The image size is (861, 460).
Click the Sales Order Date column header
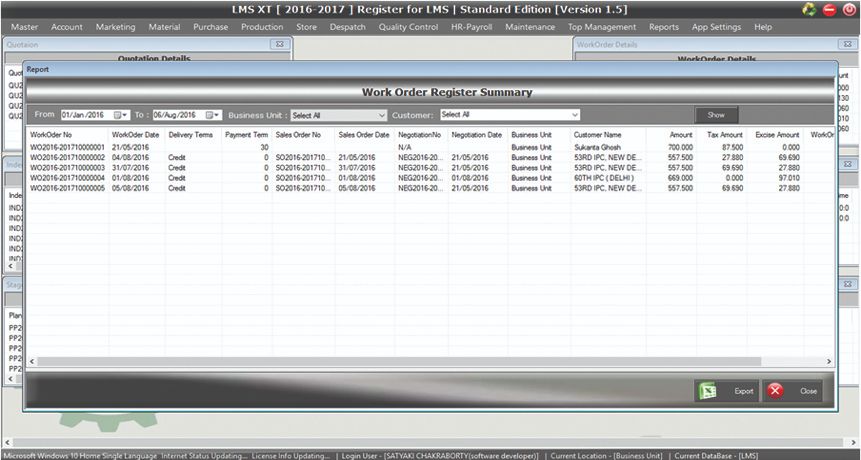(x=365, y=135)
